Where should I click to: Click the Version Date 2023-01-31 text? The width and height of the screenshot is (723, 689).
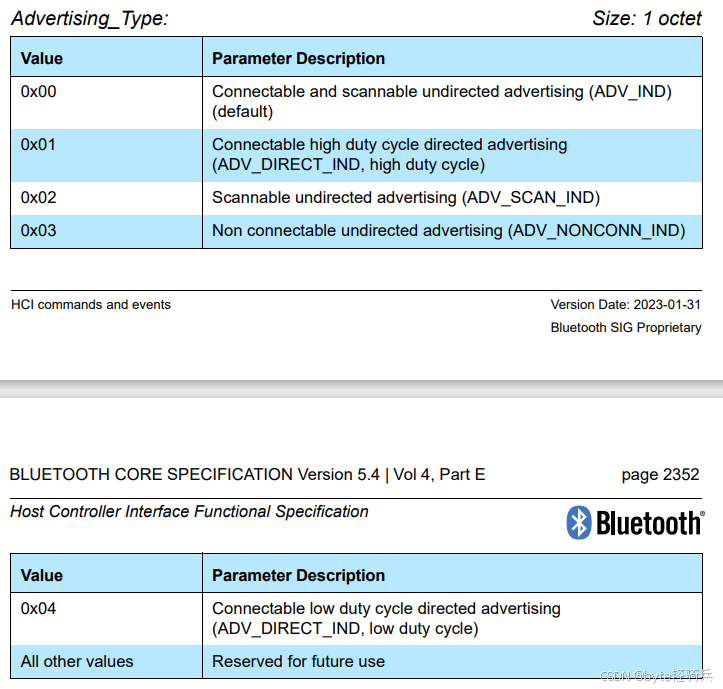[625, 305]
